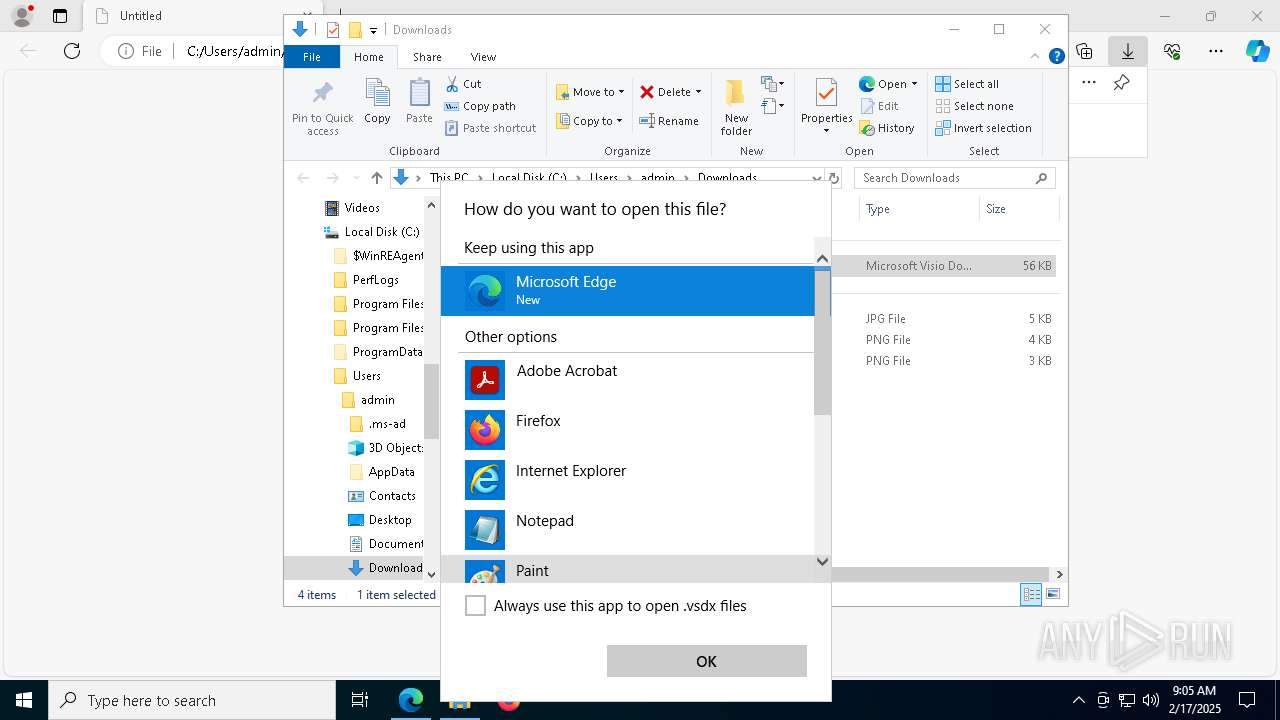Click the Paste ribbon icon
This screenshot has height=720, width=1280.
click(419, 102)
